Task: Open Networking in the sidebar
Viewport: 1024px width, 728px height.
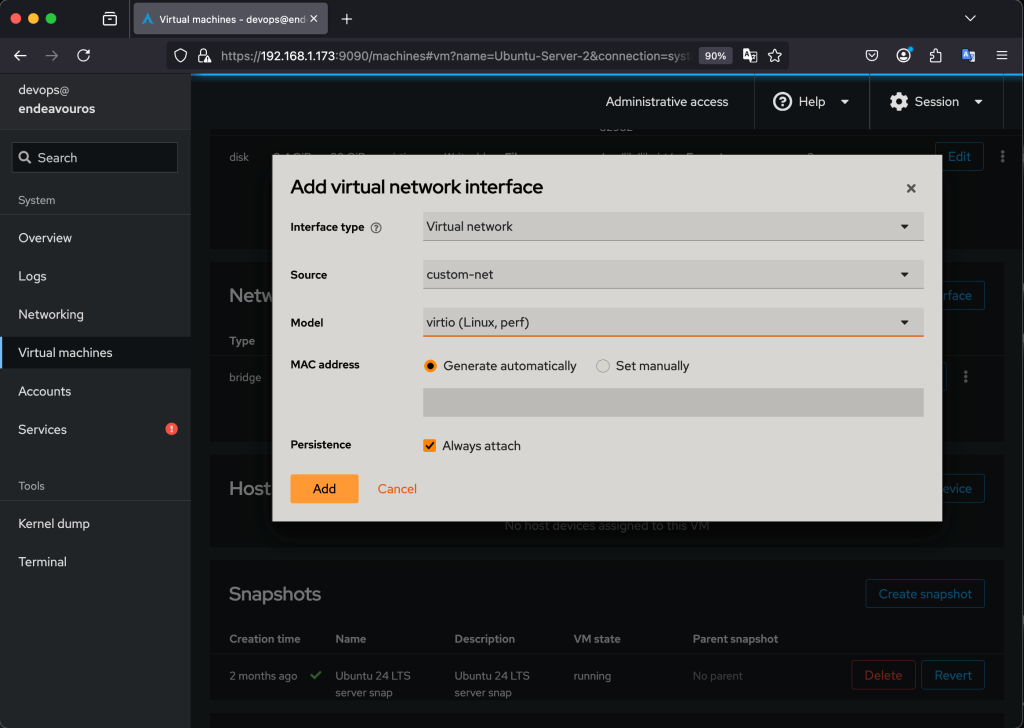Action: click(x=51, y=314)
